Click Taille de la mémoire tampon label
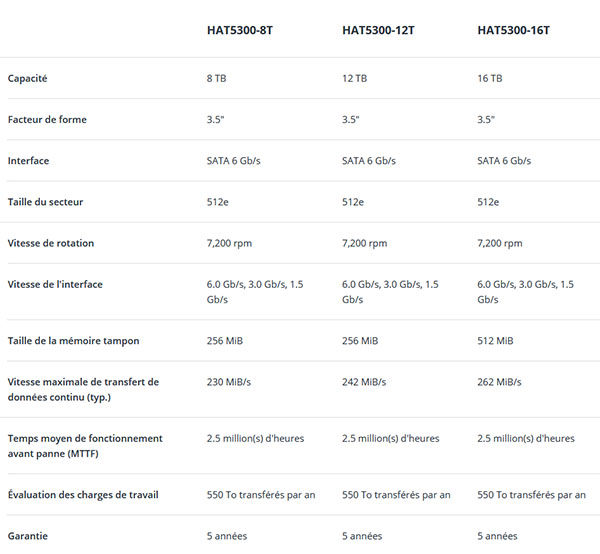This screenshot has height=554, width=600. point(73,341)
